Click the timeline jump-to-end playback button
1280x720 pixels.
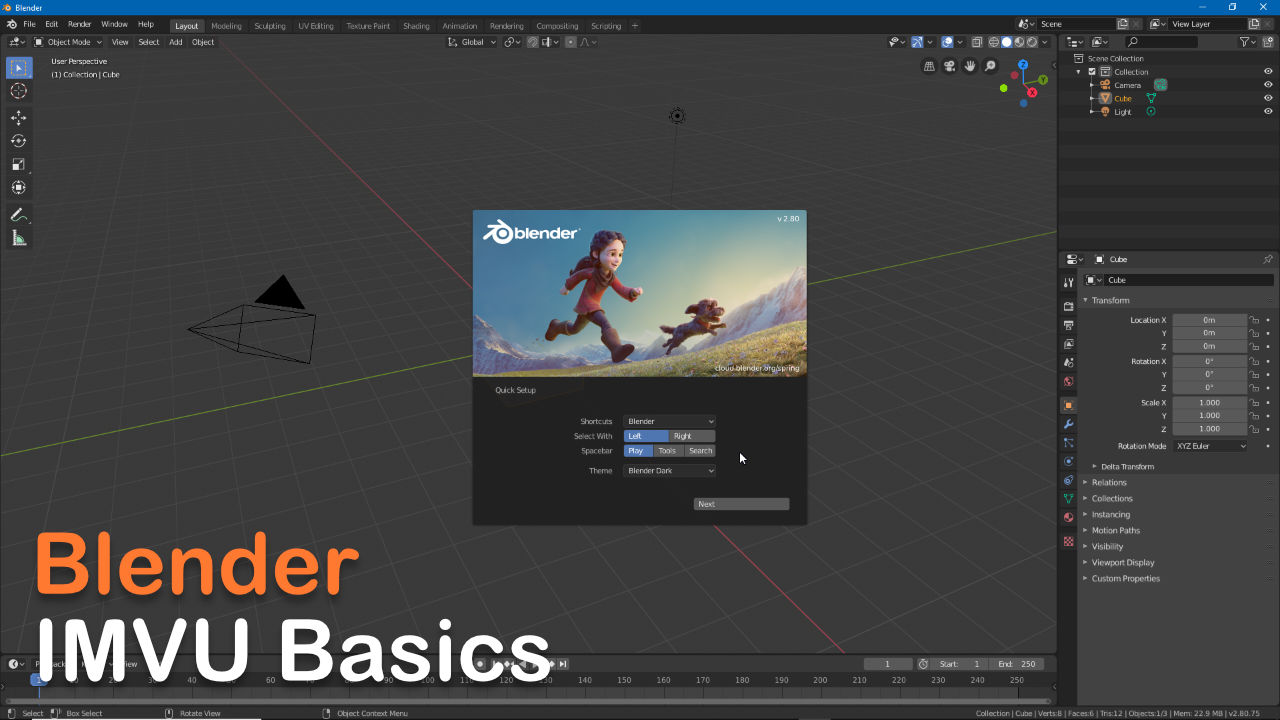pos(563,664)
